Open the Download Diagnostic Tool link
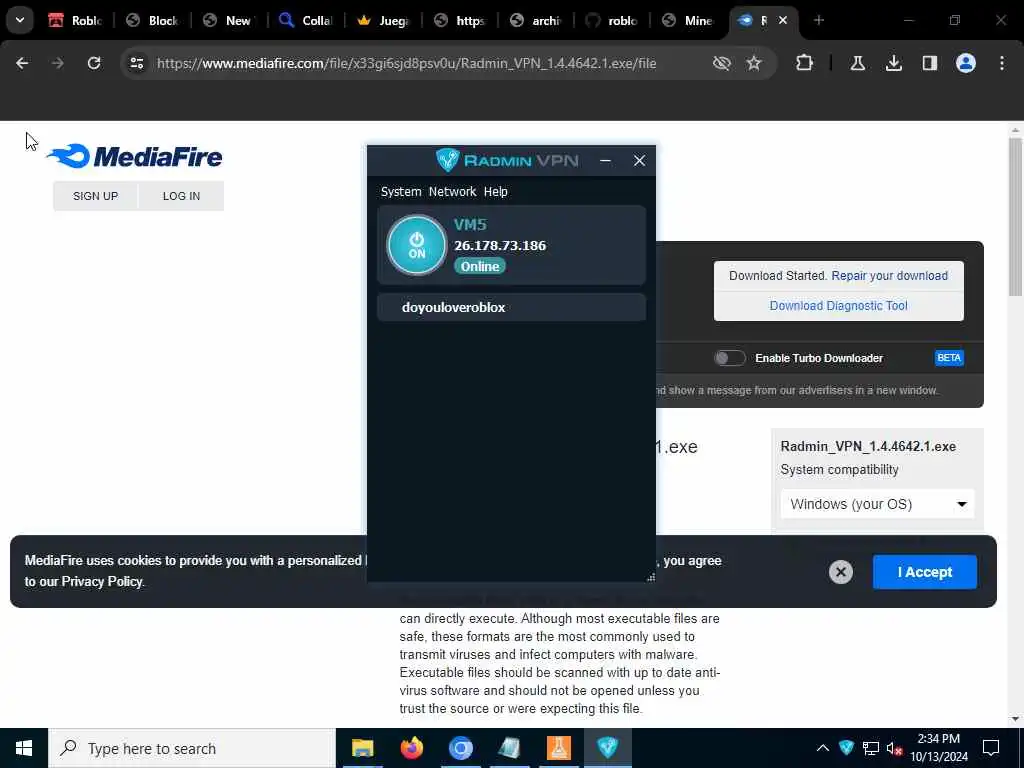This screenshot has height=768, width=1024. click(x=839, y=306)
